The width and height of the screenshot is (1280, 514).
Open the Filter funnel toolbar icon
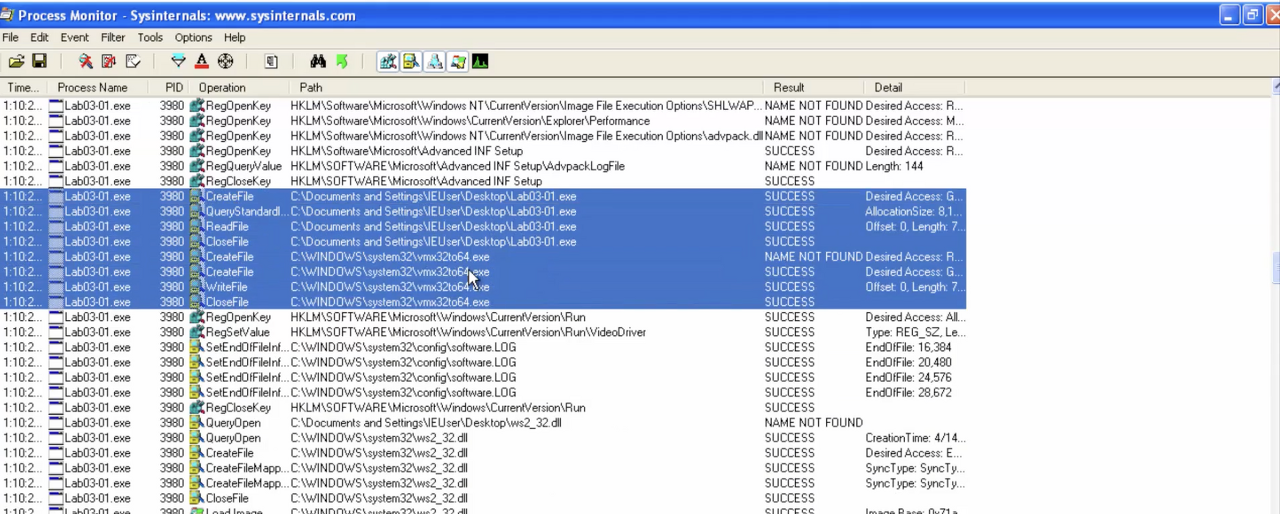(178, 61)
